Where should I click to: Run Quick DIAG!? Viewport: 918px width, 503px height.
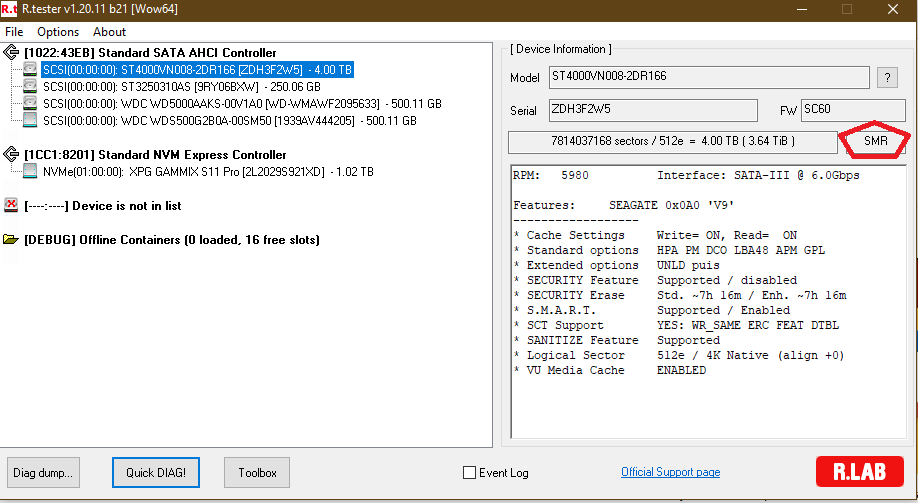coord(156,473)
